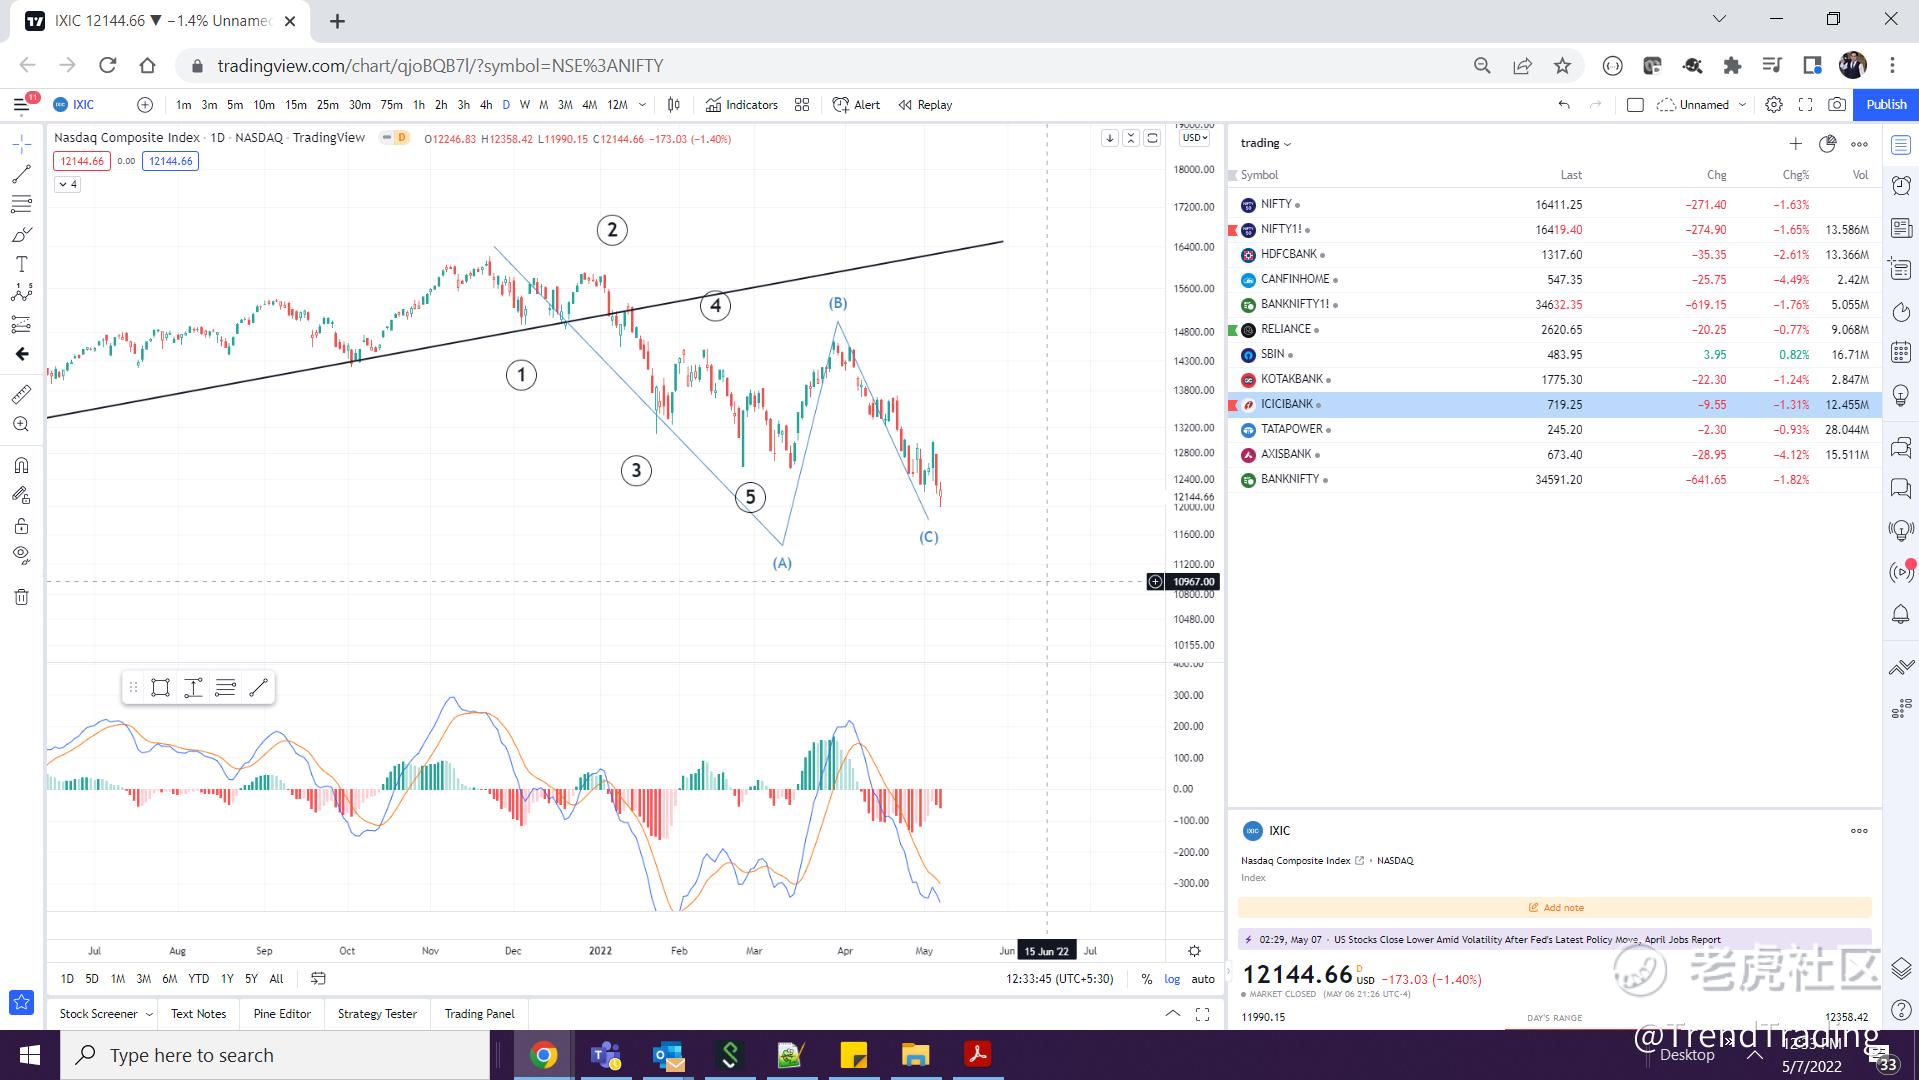Open the ideas lightbulb panel
Screen dimensions: 1919x1080
click(x=1901, y=394)
